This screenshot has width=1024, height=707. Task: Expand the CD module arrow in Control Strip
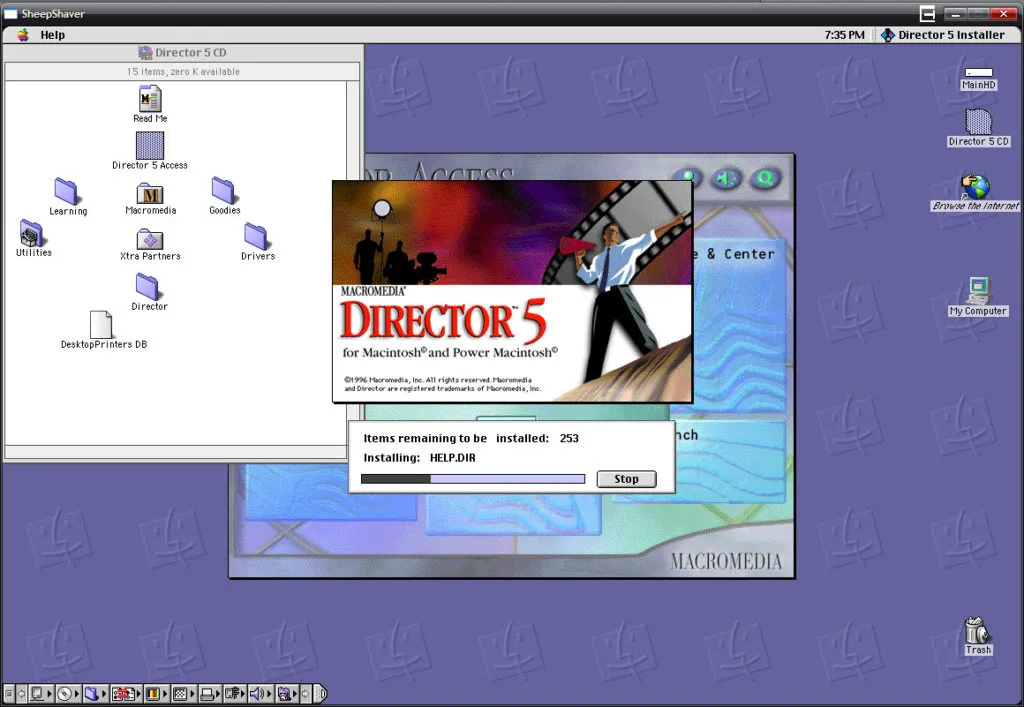coord(76,693)
